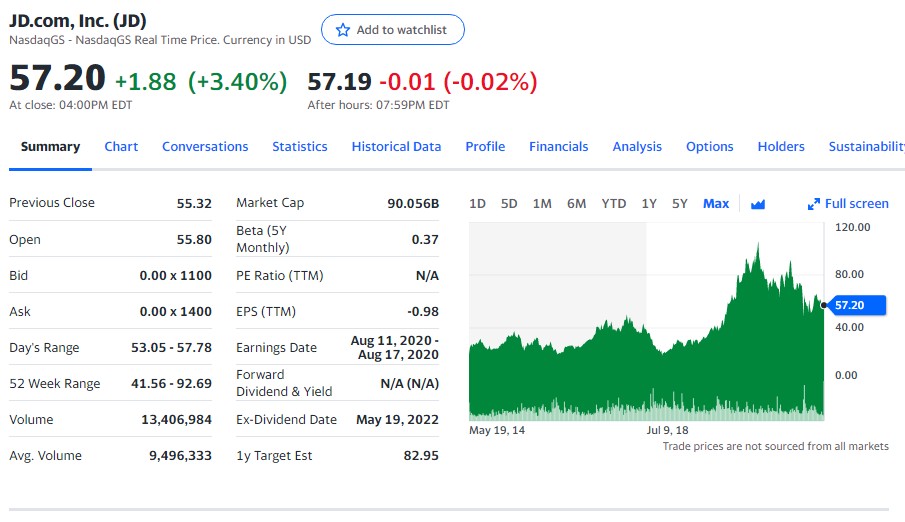Choose the 1M chart range

542,204
